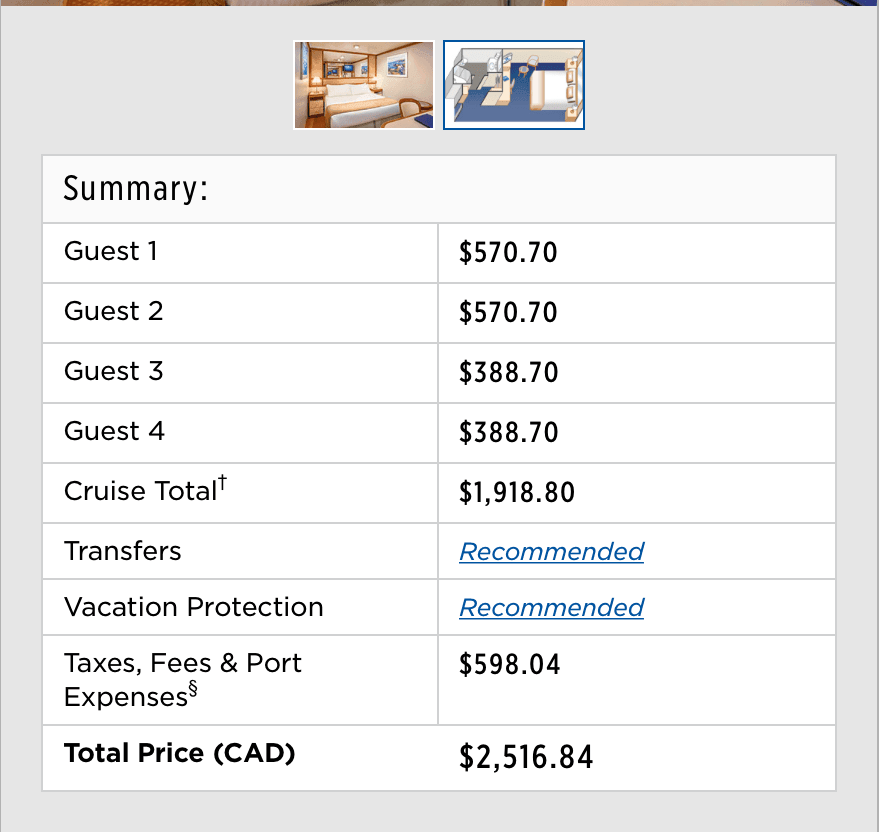Click the Cruise Total label
Screen dimensions: 886x832
[x=140, y=492]
